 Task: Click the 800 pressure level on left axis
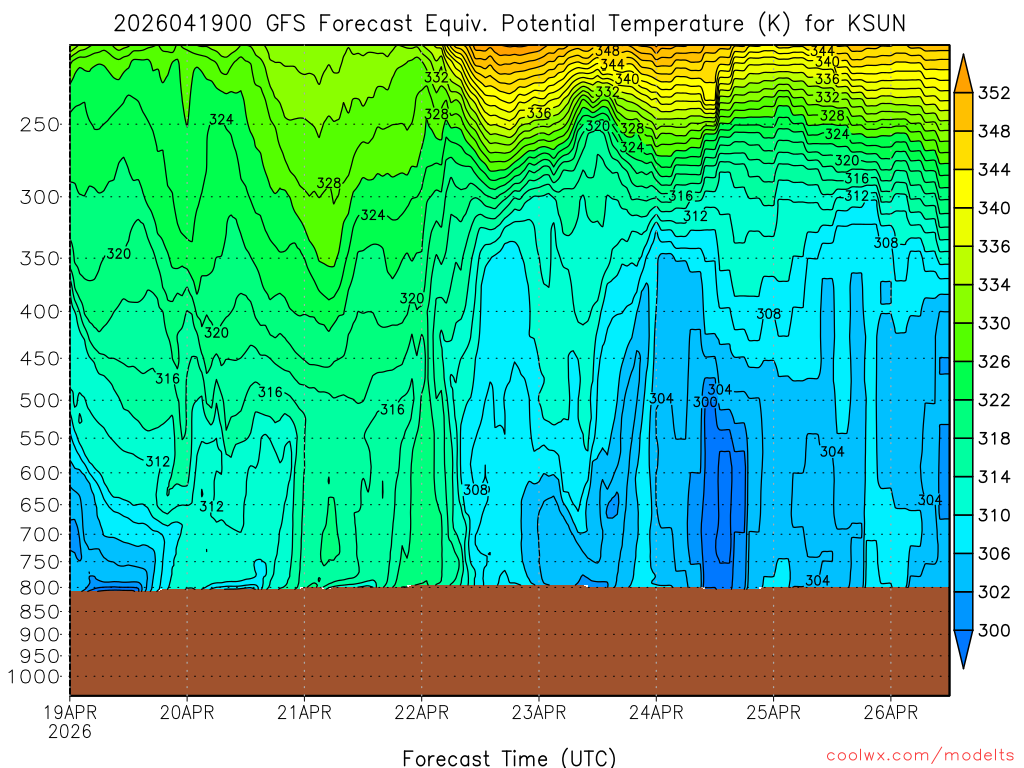(x=40, y=588)
